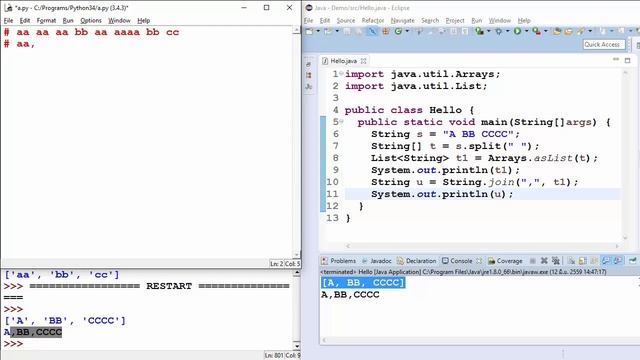The width and height of the screenshot is (640, 360).
Task: Click the IDLE editor scrollbar up arrow
Action: point(297,31)
